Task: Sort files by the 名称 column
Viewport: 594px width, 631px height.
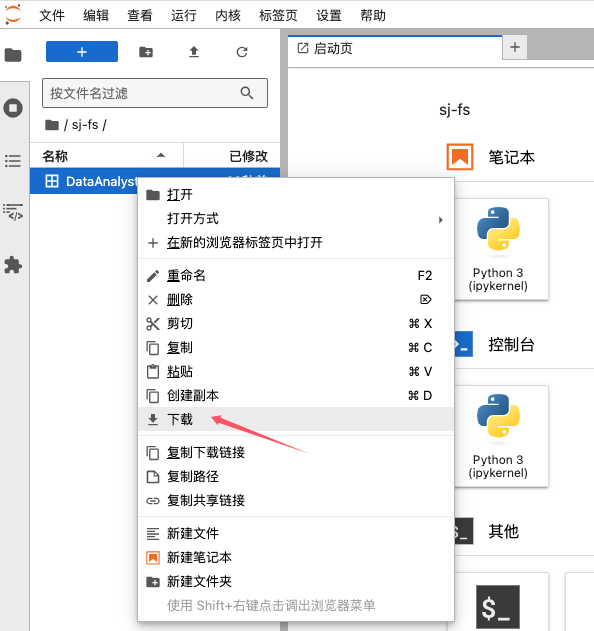Action: 107,155
